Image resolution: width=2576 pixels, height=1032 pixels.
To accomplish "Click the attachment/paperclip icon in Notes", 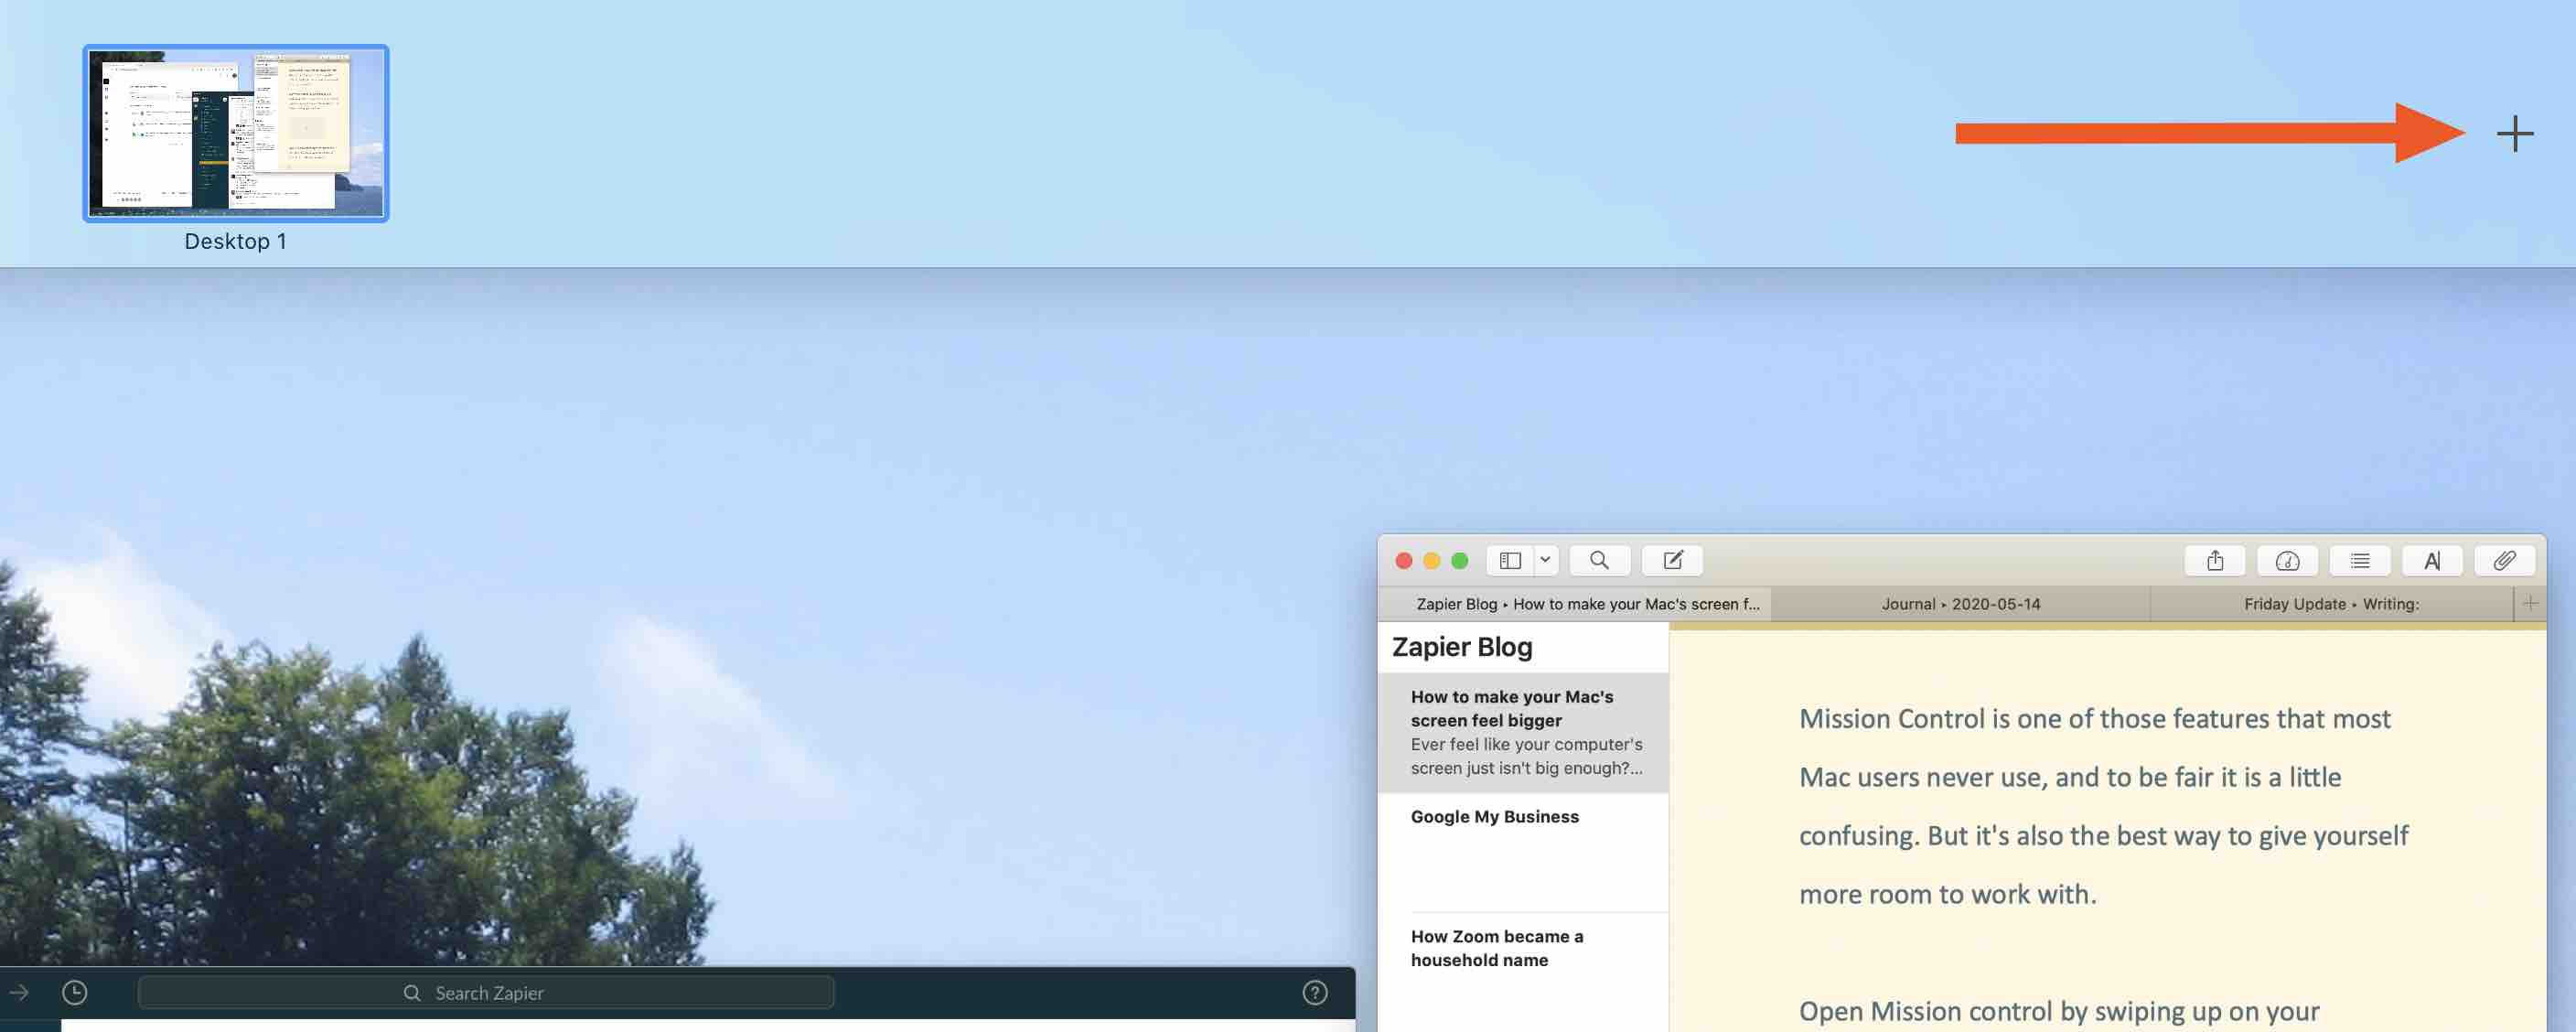I will 2504,560.
